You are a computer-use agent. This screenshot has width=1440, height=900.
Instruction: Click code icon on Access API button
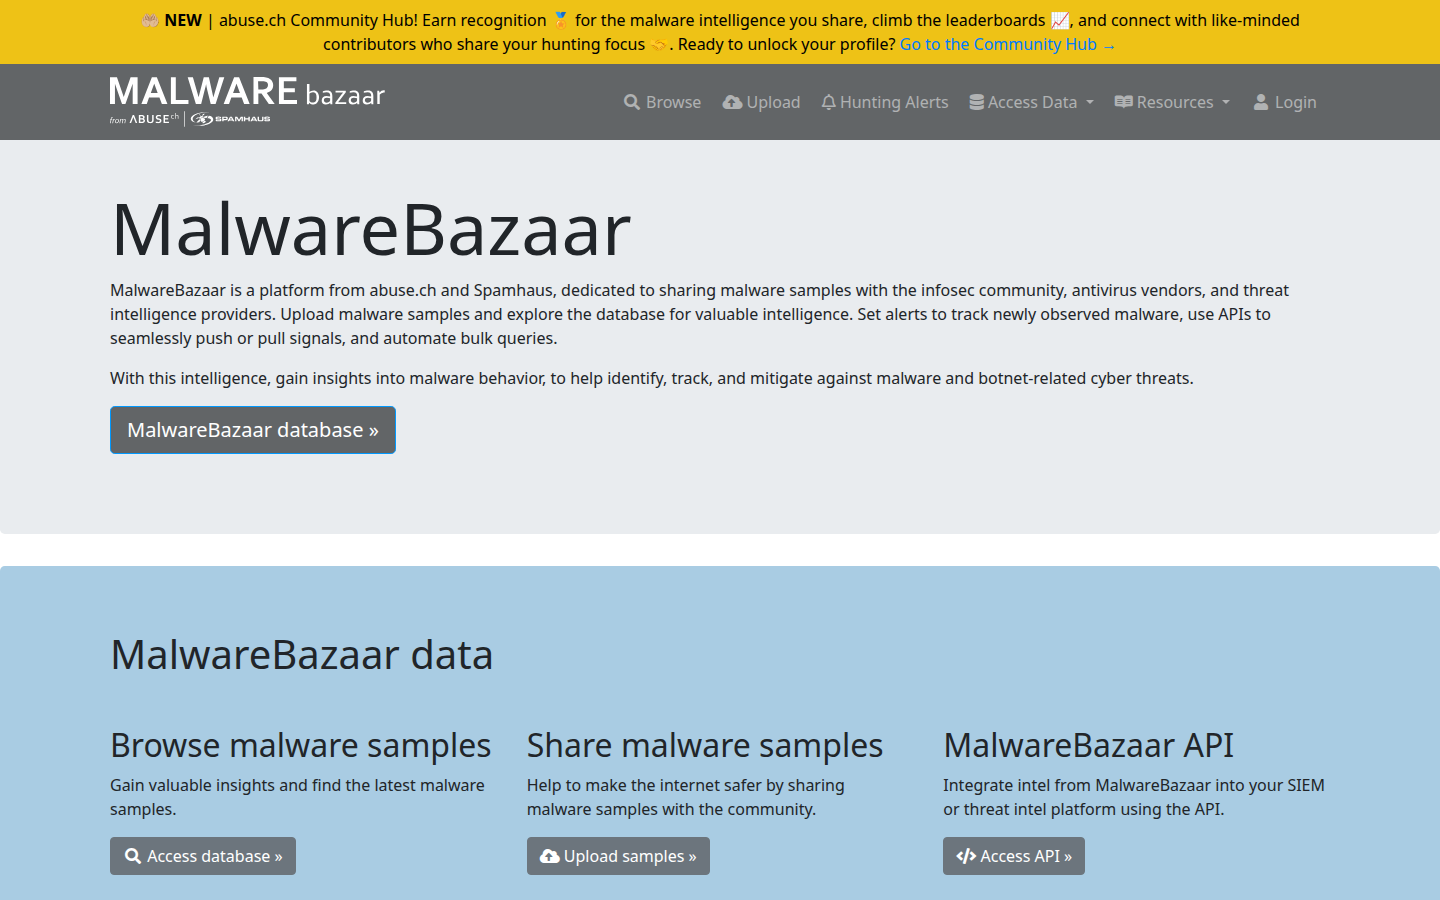tap(966, 856)
